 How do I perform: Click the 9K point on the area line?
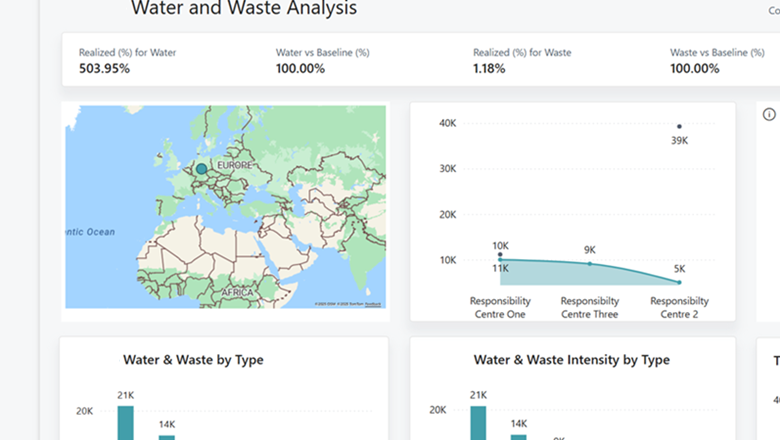tap(590, 264)
